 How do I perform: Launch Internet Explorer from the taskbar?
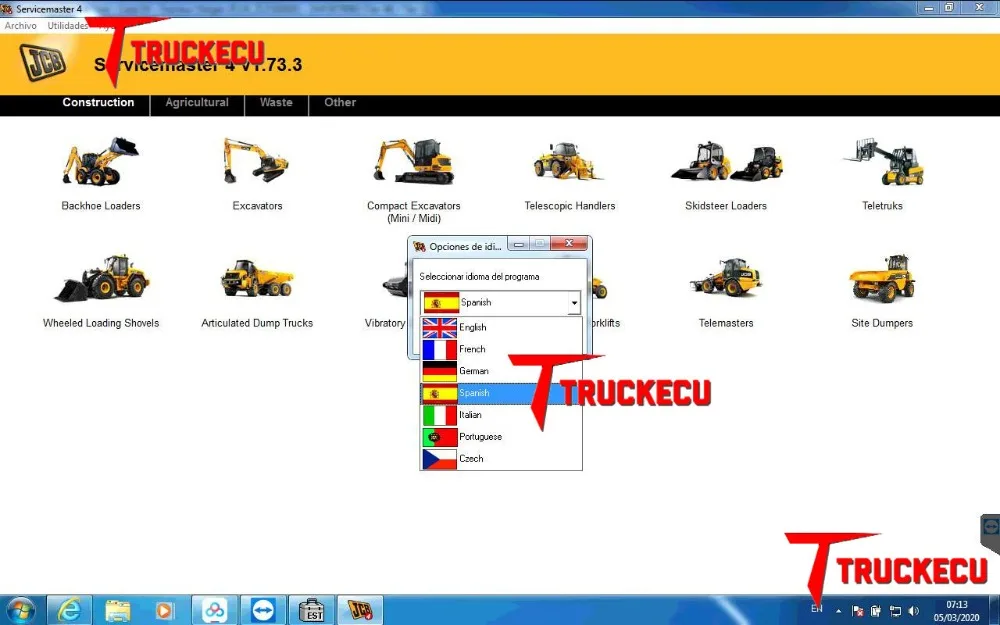(x=69, y=611)
